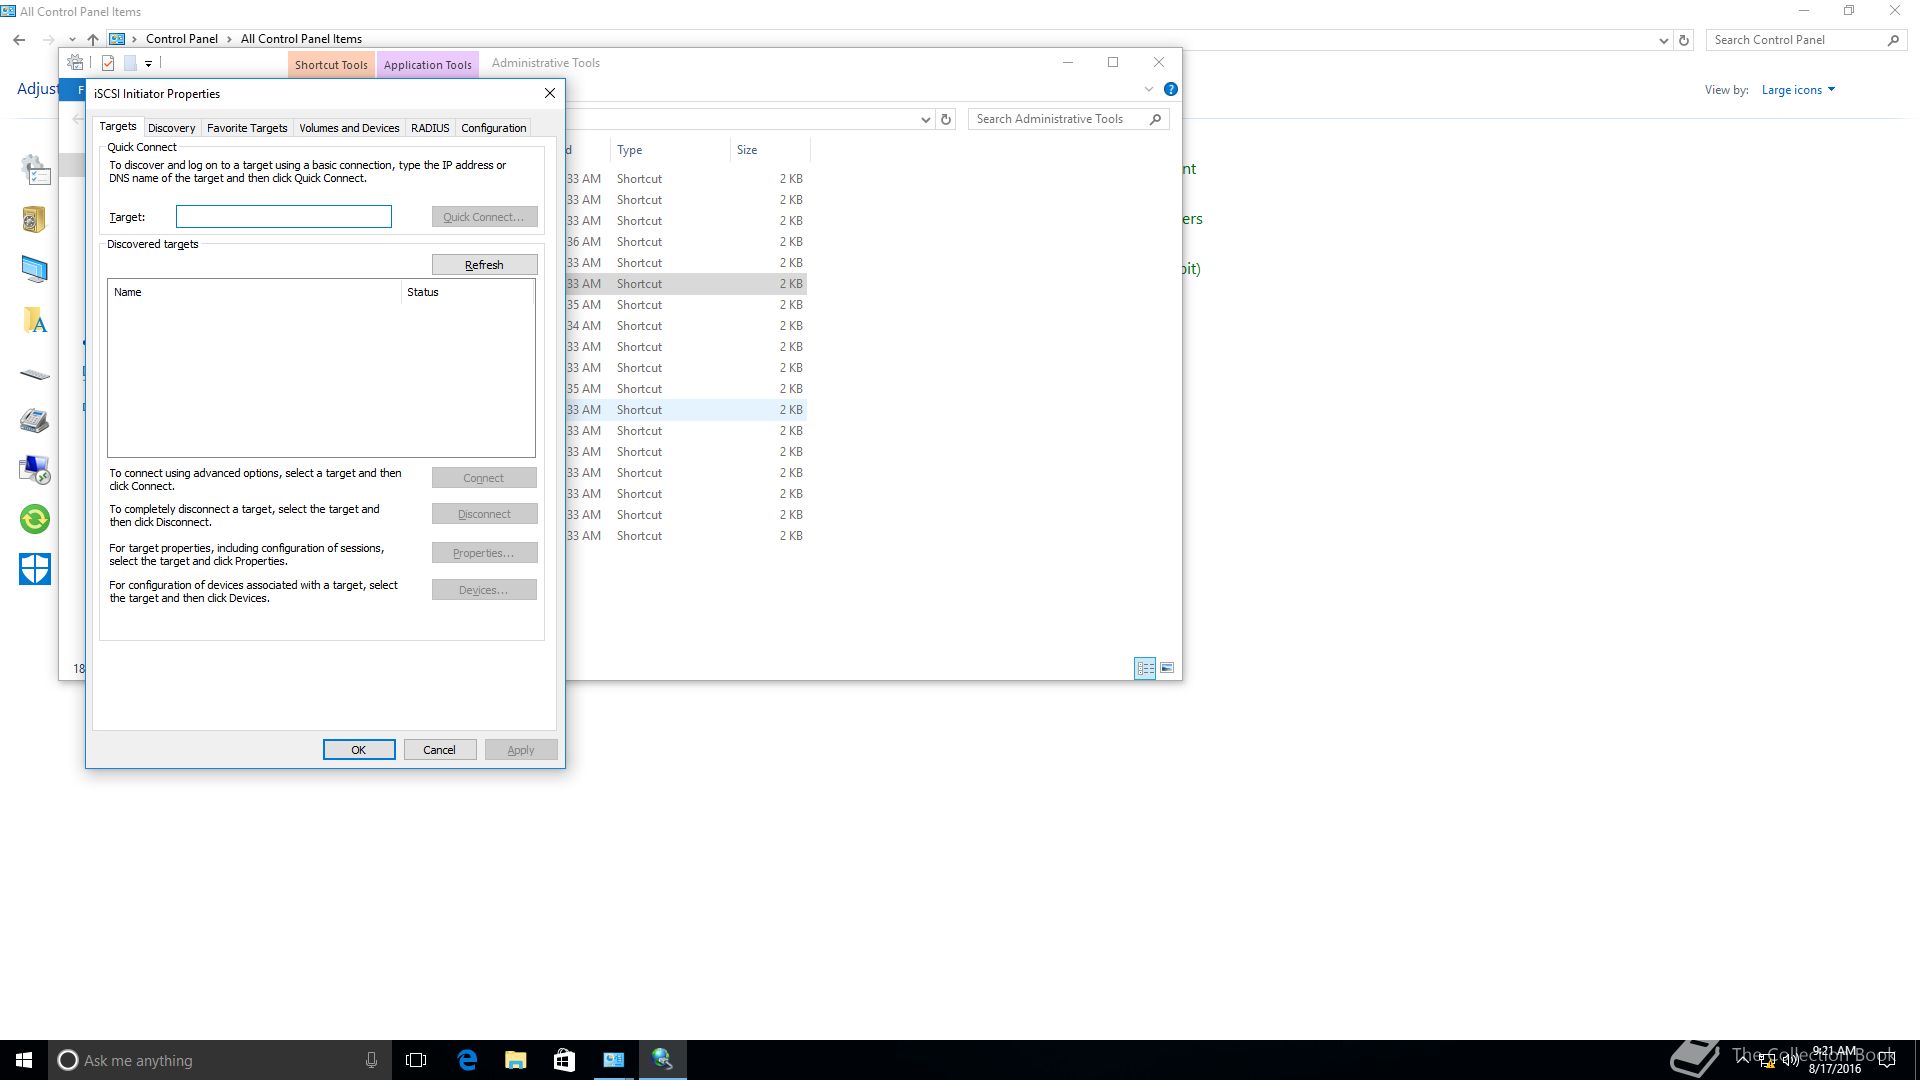Show hidden tray icons chevron
This screenshot has width=1920, height=1080.
(x=1745, y=1060)
